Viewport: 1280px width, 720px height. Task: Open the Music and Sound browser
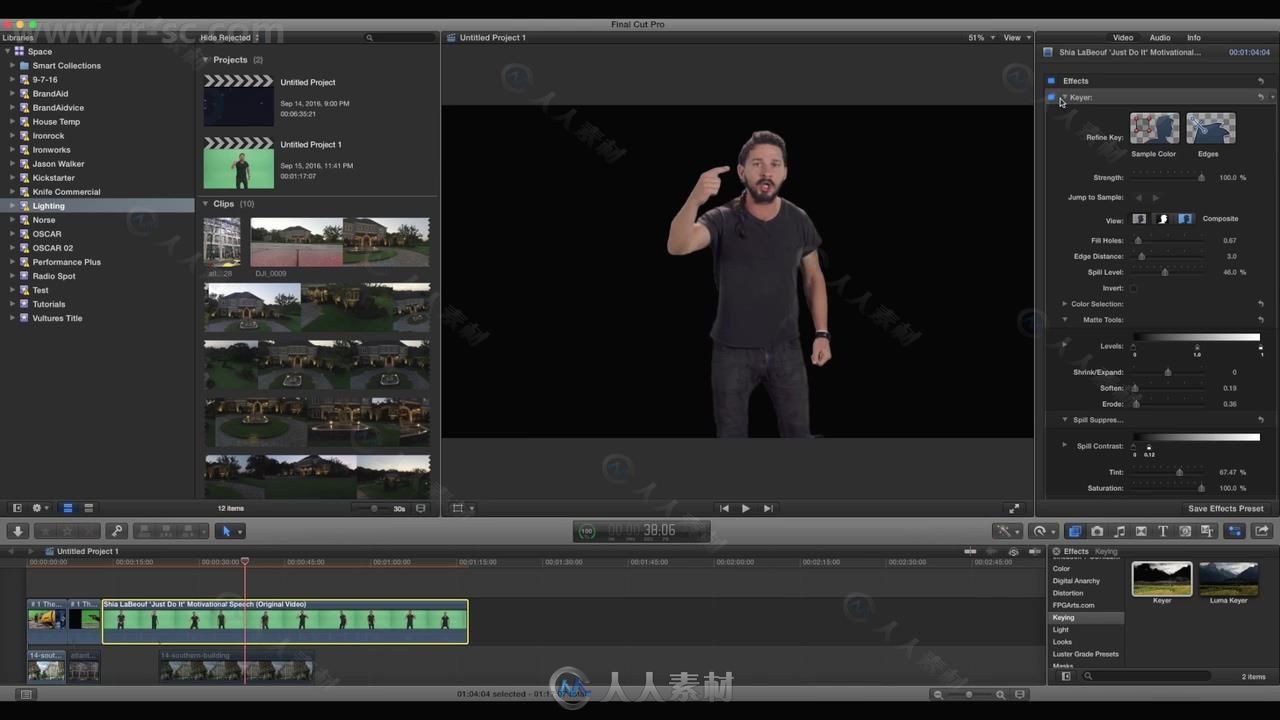pos(1119,531)
